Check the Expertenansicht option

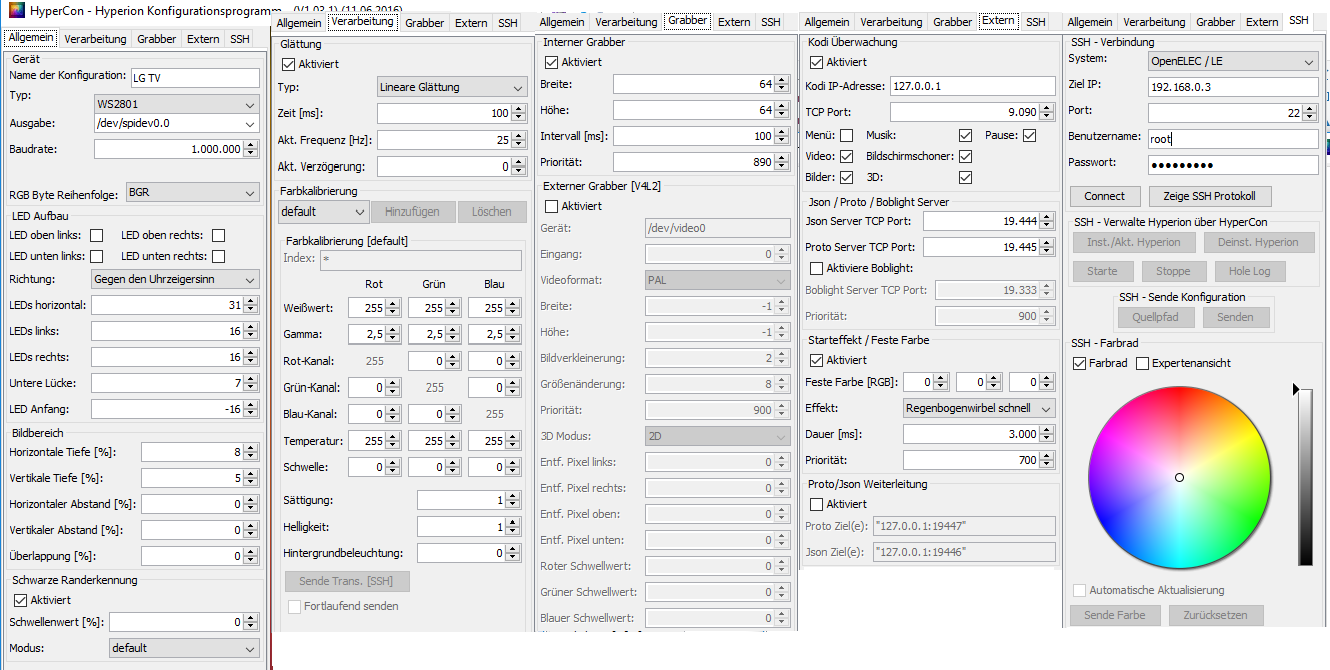(x=1143, y=363)
